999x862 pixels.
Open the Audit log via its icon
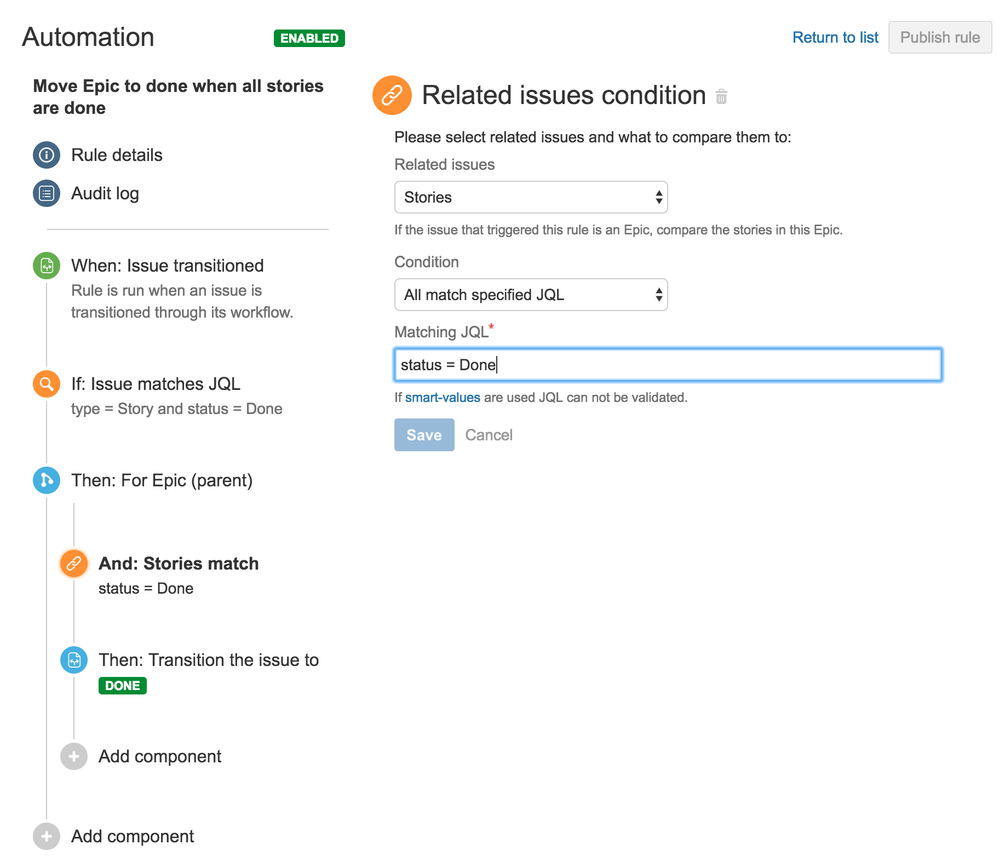pyautogui.click(x=45, y=193)
